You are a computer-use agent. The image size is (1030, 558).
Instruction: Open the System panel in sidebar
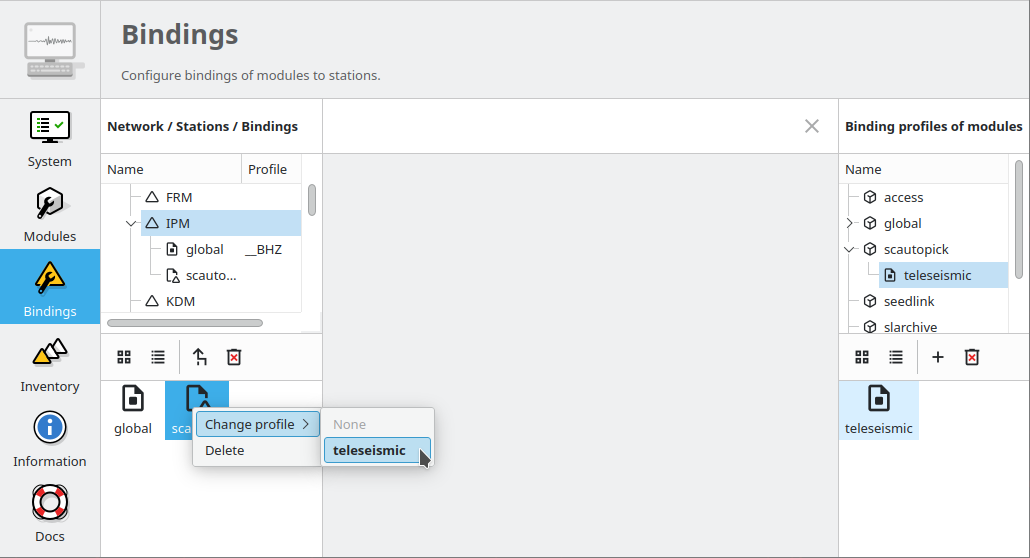50,139
